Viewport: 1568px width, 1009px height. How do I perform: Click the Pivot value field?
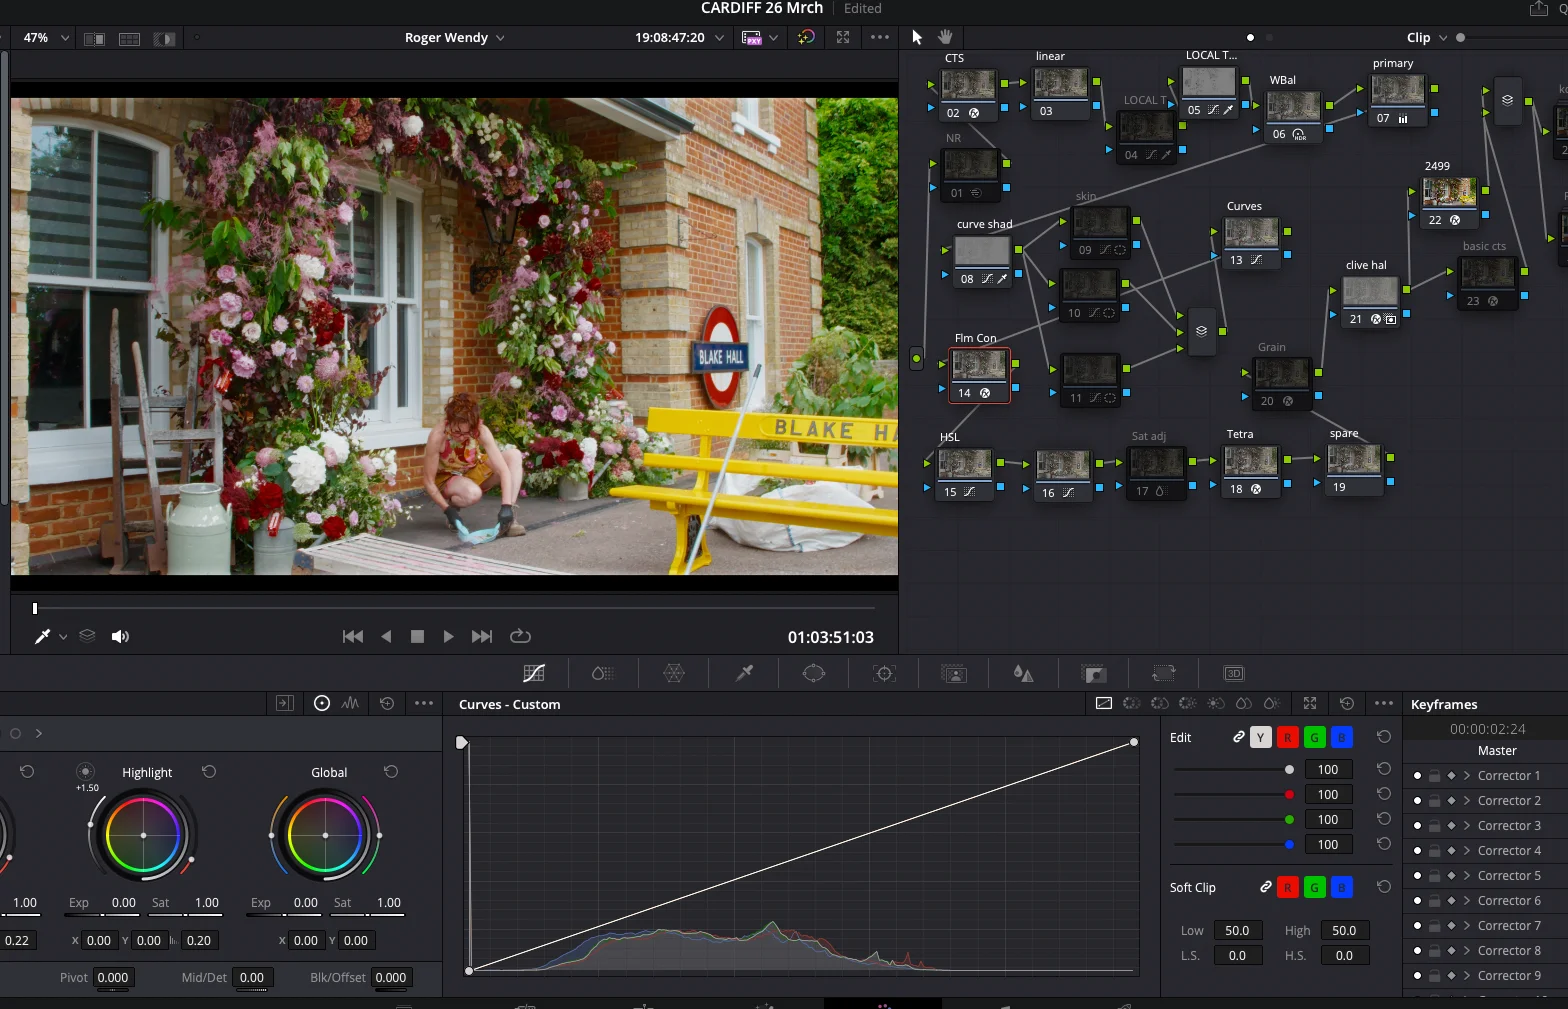pyautogui.click(x=113, y=977)
